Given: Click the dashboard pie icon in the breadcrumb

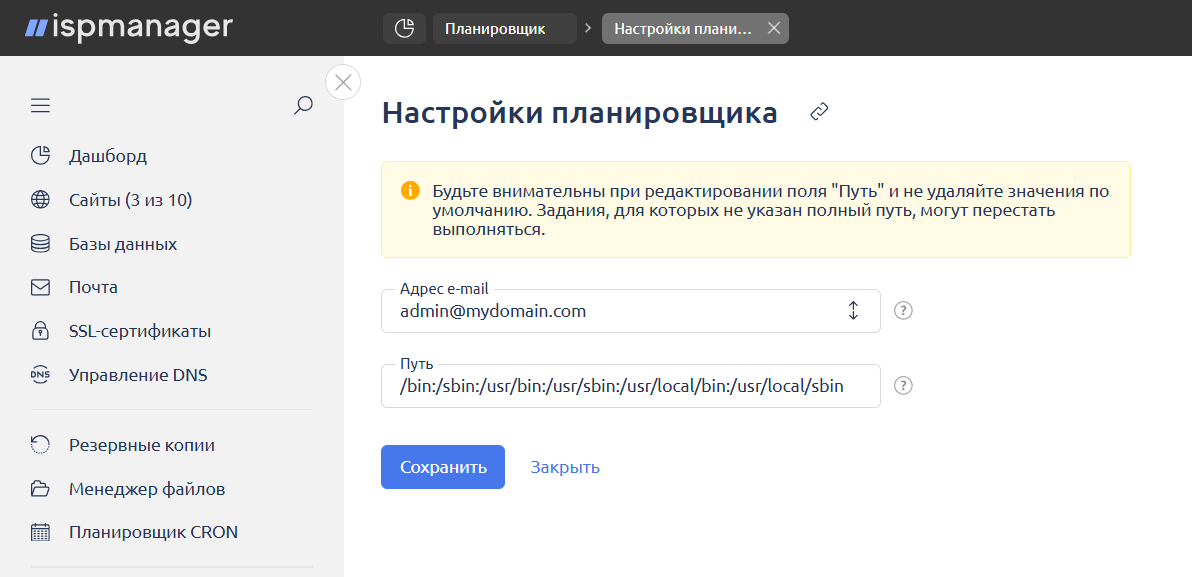Looking at the screenshot, I should click(x=404, y=27).
